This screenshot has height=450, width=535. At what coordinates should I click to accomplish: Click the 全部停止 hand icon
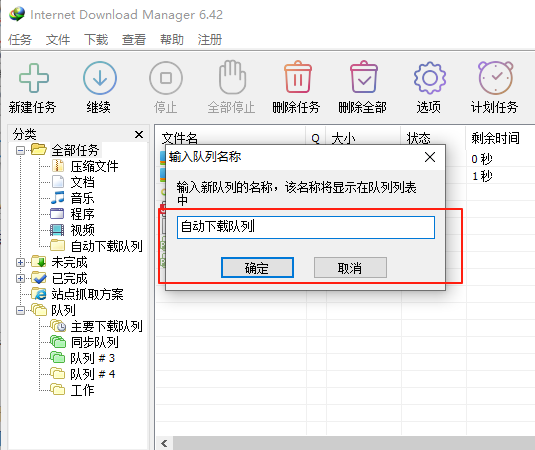pos(232,77)
